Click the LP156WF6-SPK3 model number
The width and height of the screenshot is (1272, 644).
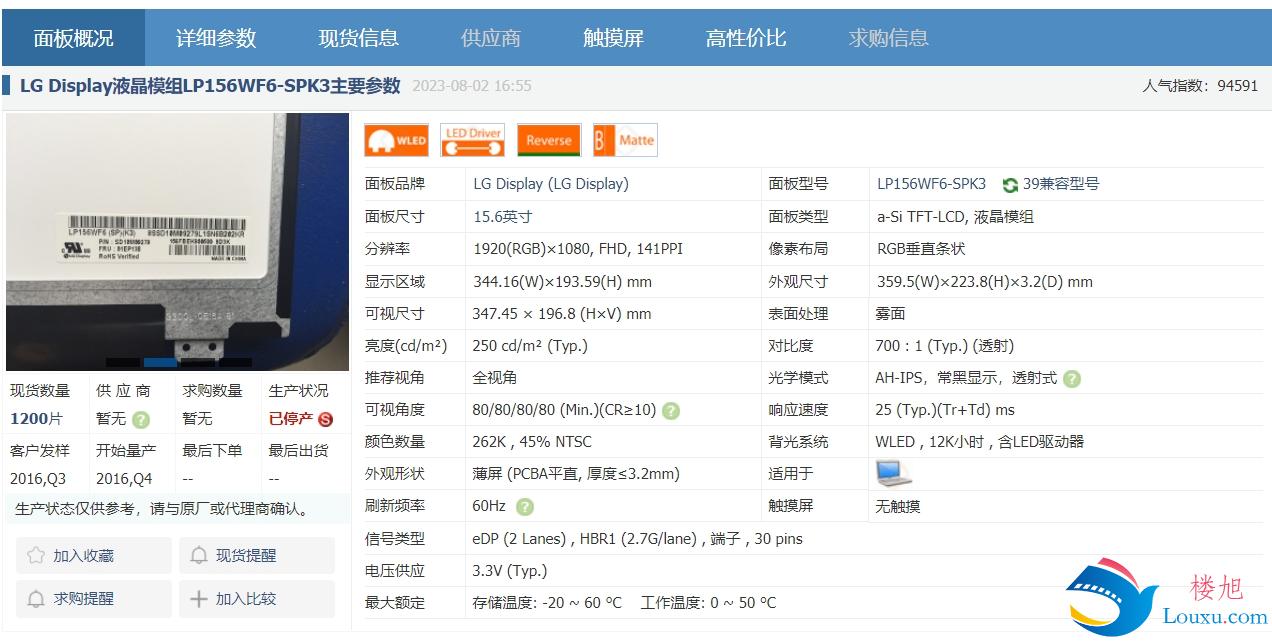coord(931,184)
